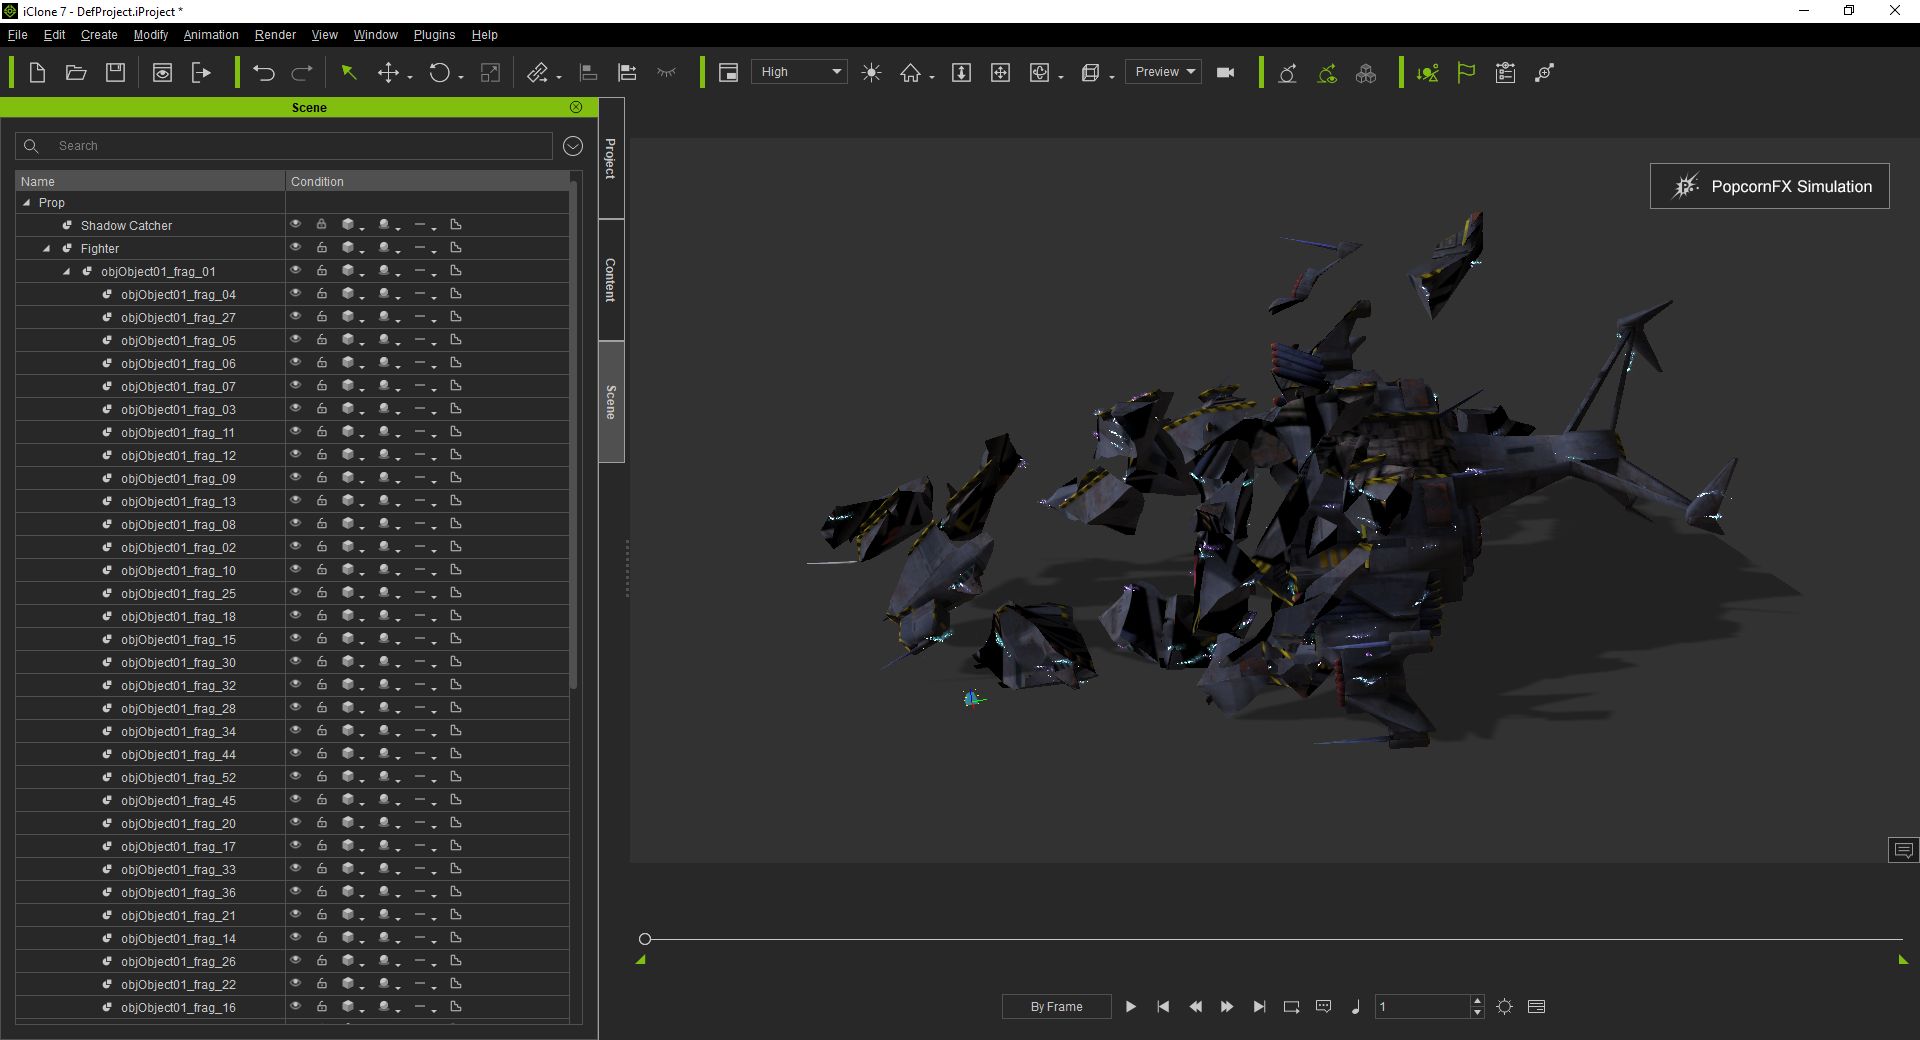Click the Undo arrow icon

(x=264, y=72)
